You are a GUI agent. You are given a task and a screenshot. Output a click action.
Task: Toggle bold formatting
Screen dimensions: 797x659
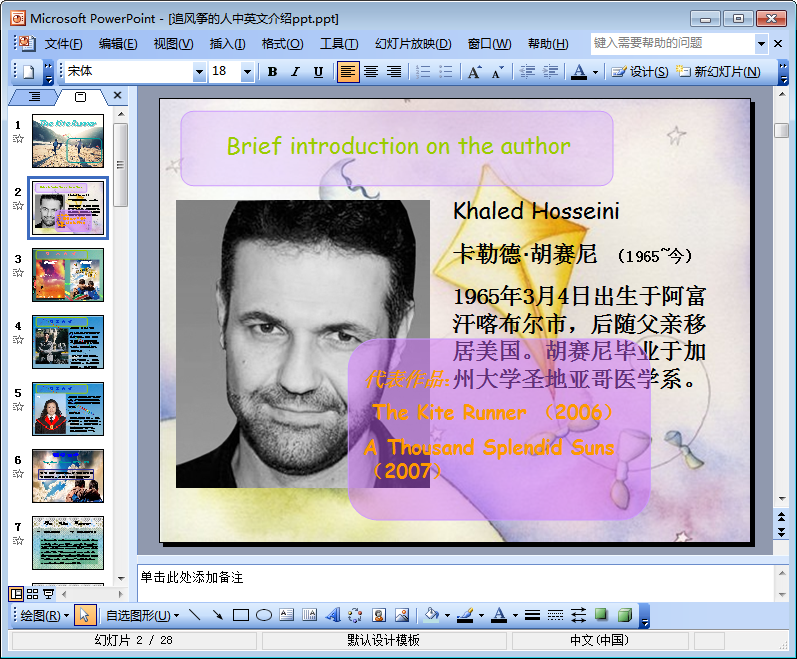pyautogui.click(x=272, y=72)
